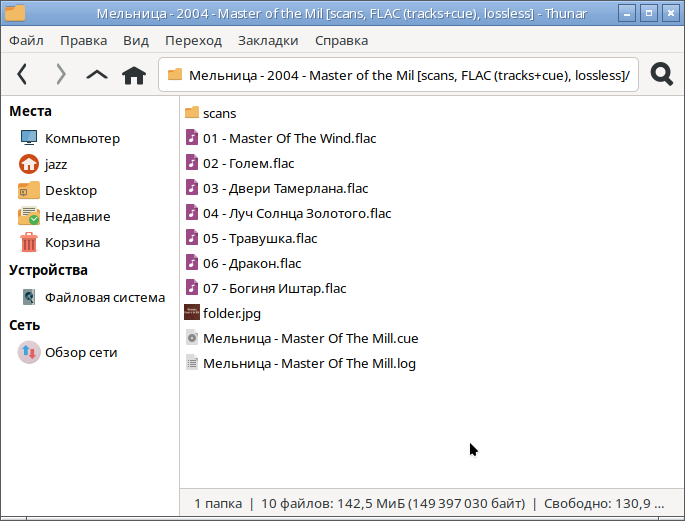This screenshot has width=685, height=521.
Task: Click the audio icon of 07 - Богиня Иштар.flac
Action: point(192,288)
